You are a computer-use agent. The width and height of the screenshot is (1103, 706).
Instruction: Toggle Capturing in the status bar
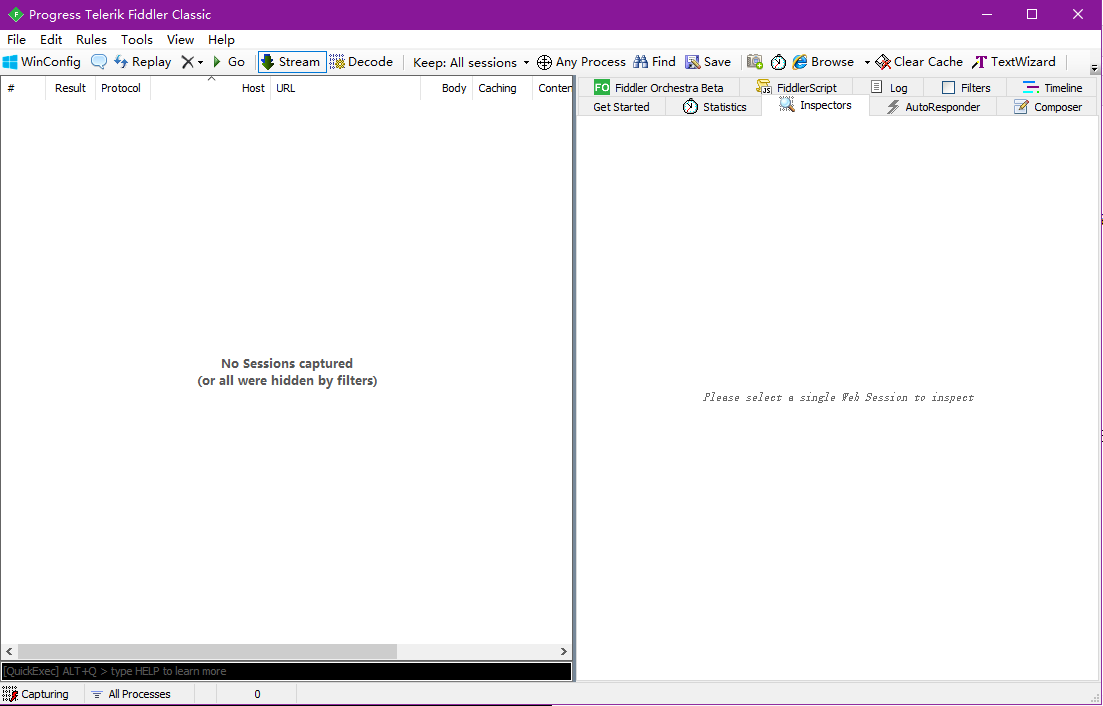(36, 694)
